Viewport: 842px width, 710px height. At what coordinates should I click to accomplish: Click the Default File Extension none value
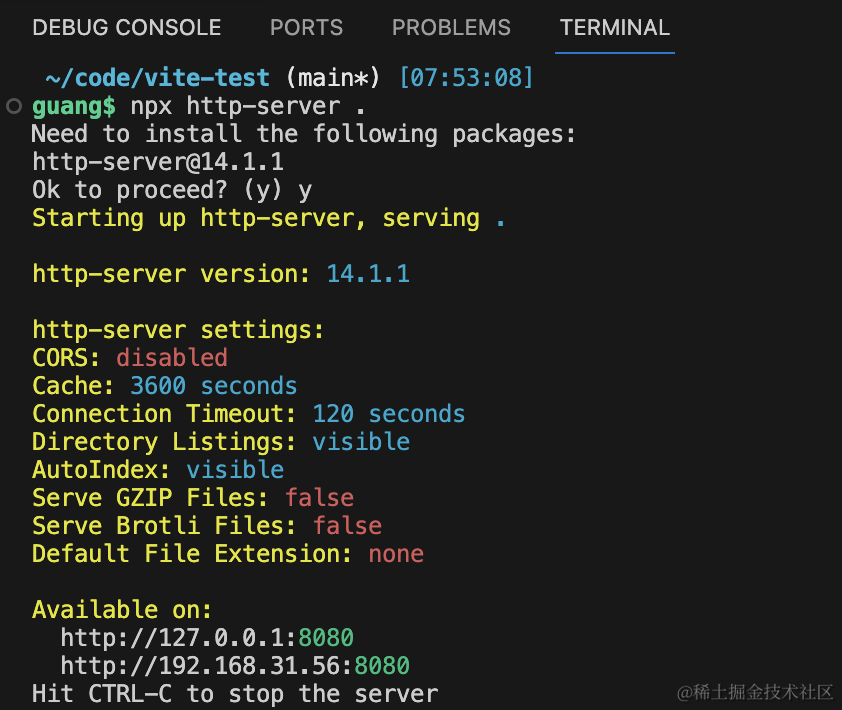click(x=395, y=554)
